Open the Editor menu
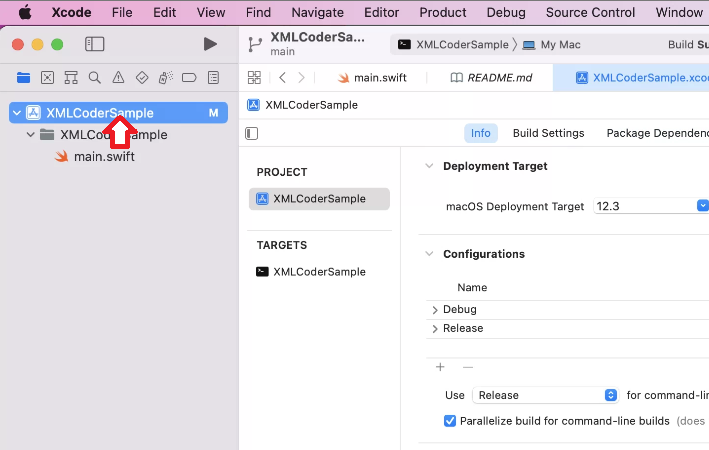This screenshot has height=450, width=709. (x=382, y=12)
